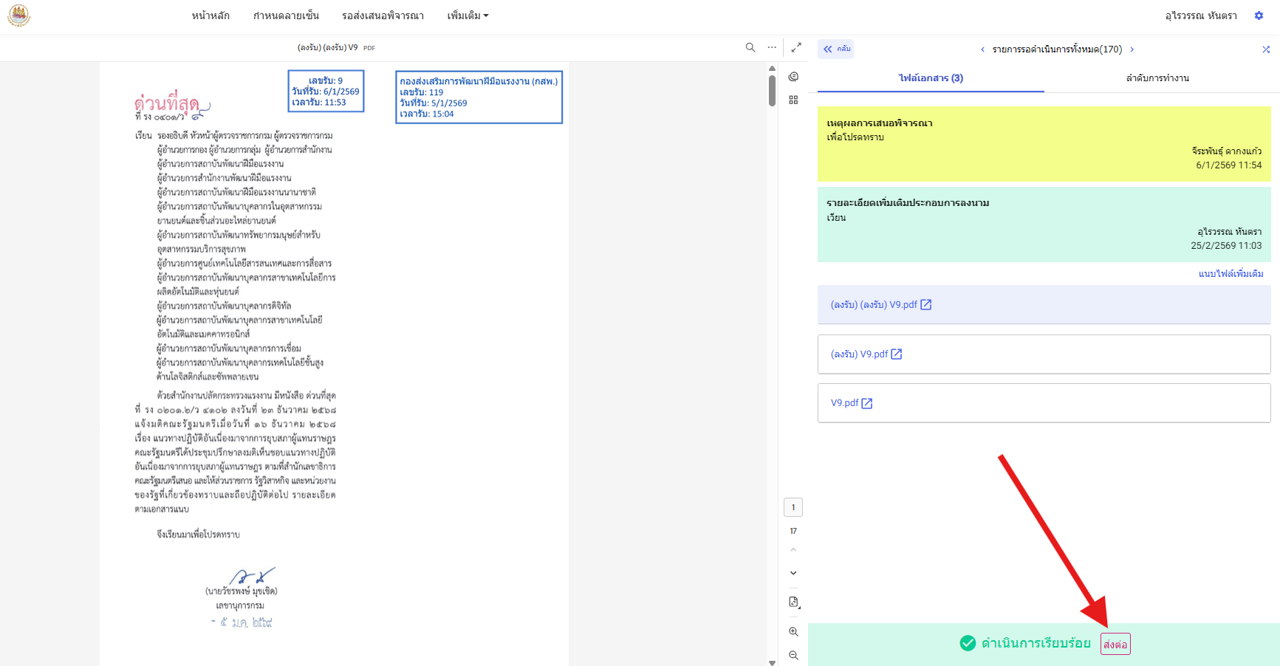Click the rotate page icon

(793, 602)
